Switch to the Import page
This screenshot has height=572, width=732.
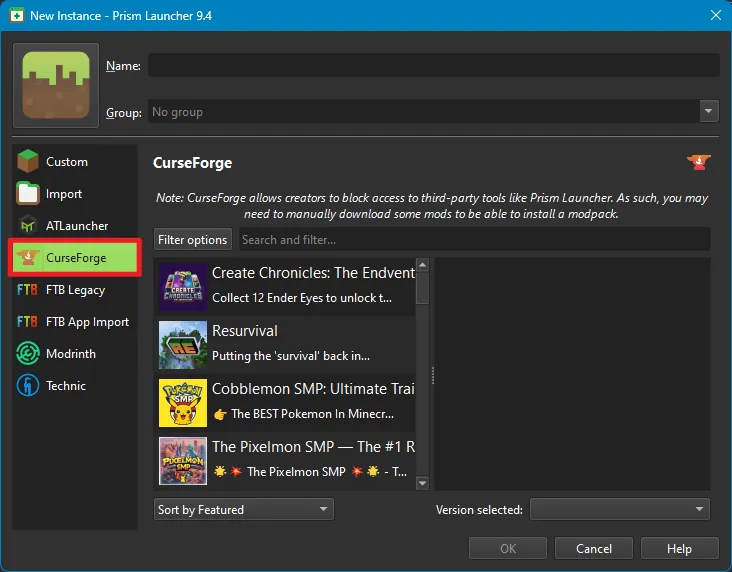75,193
